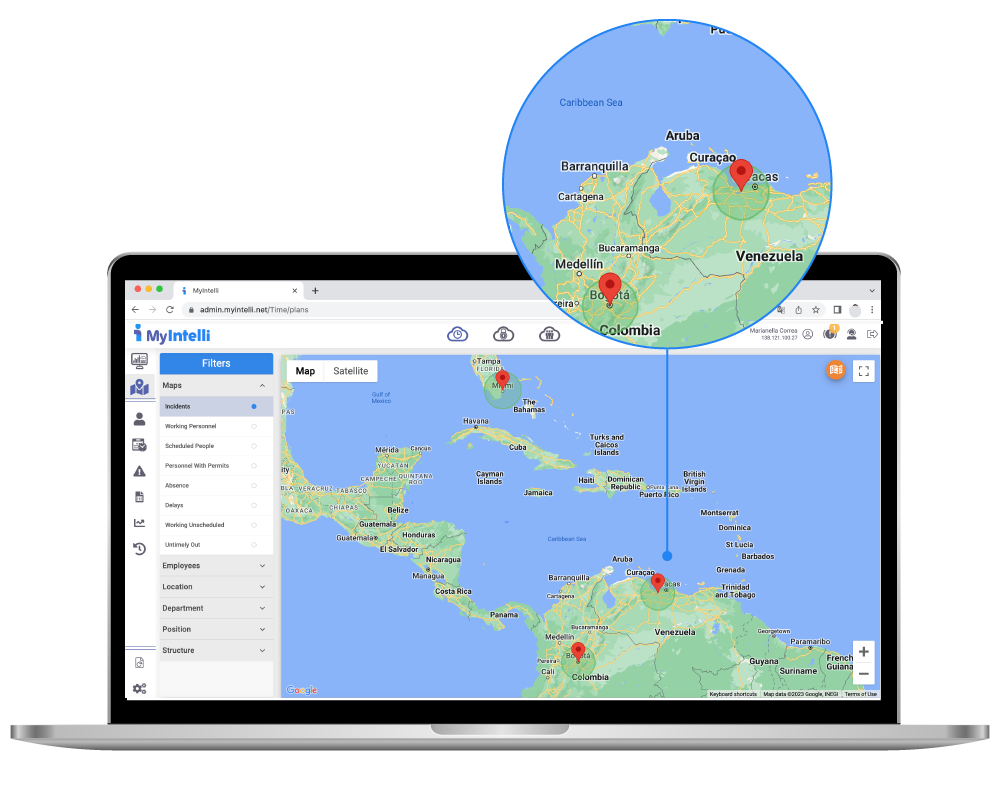
Task: Select the Incidents map radio option
Action: pos(254,406)
